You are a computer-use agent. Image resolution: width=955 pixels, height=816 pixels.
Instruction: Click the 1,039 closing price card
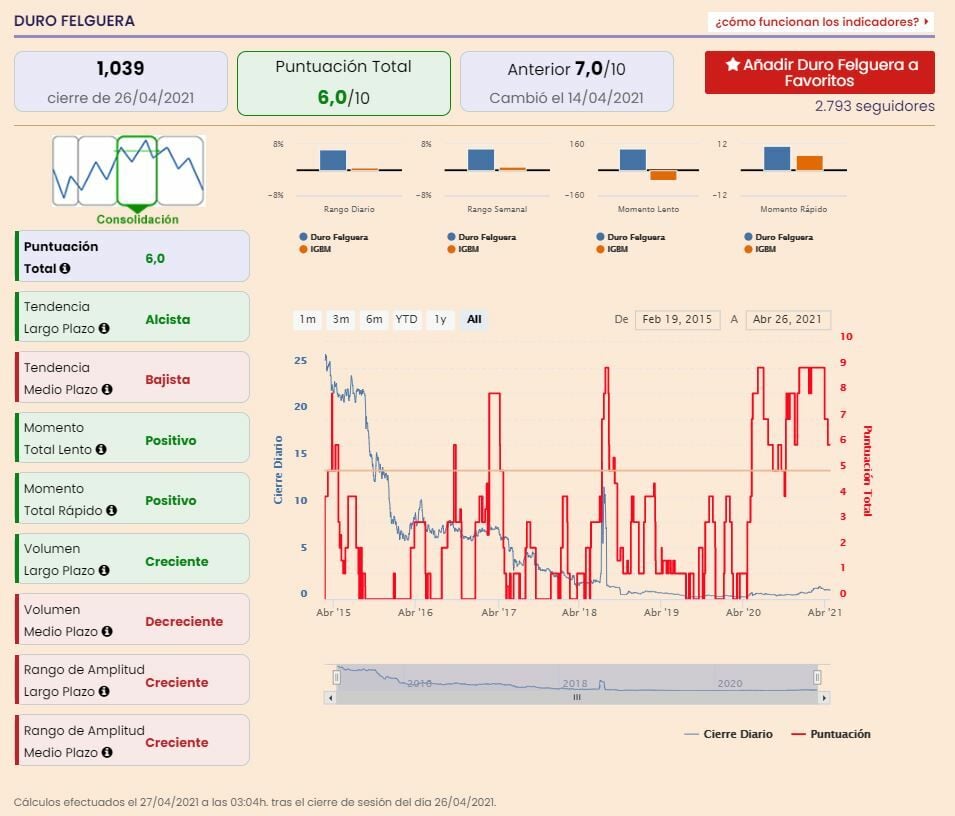tap(121, 82)
